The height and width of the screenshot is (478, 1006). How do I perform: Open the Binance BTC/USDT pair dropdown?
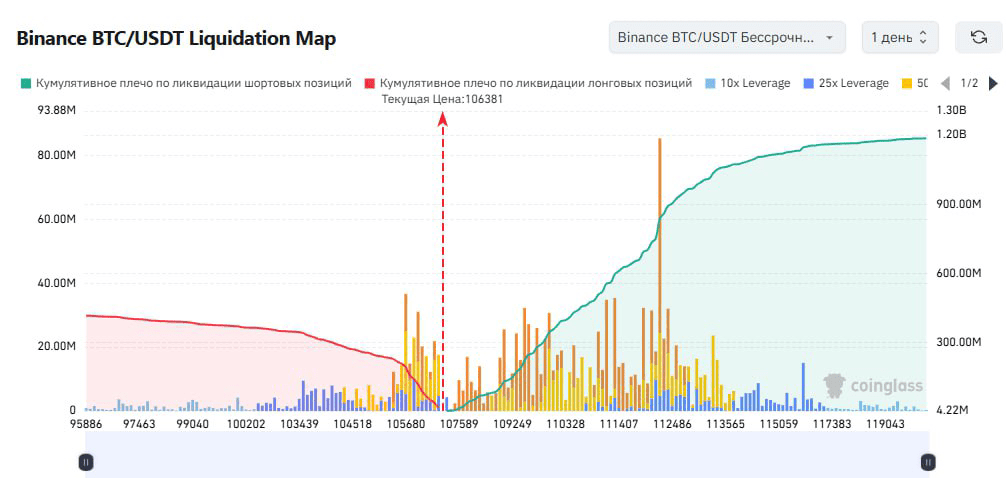727,38
